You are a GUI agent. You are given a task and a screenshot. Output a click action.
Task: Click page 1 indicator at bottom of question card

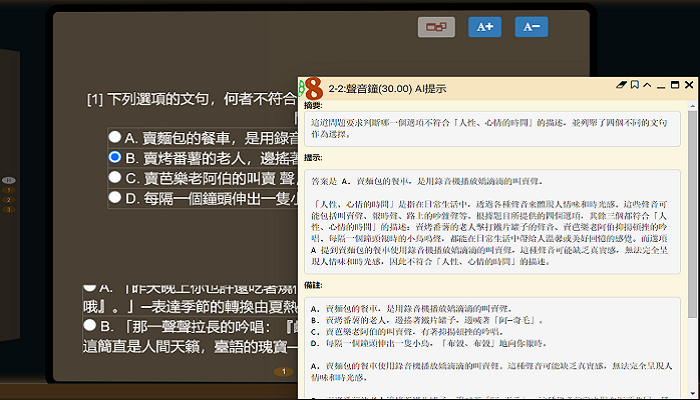click(x=283, y=372)
